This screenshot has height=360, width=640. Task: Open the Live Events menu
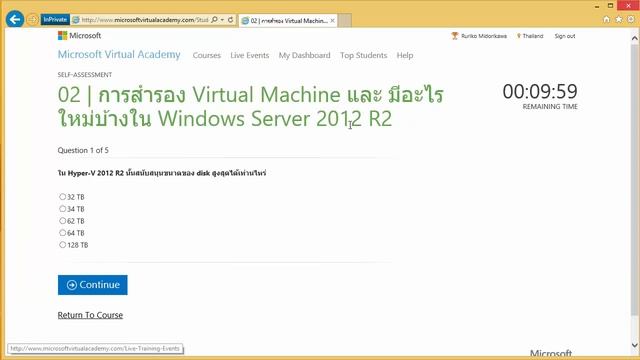(249, 56)
